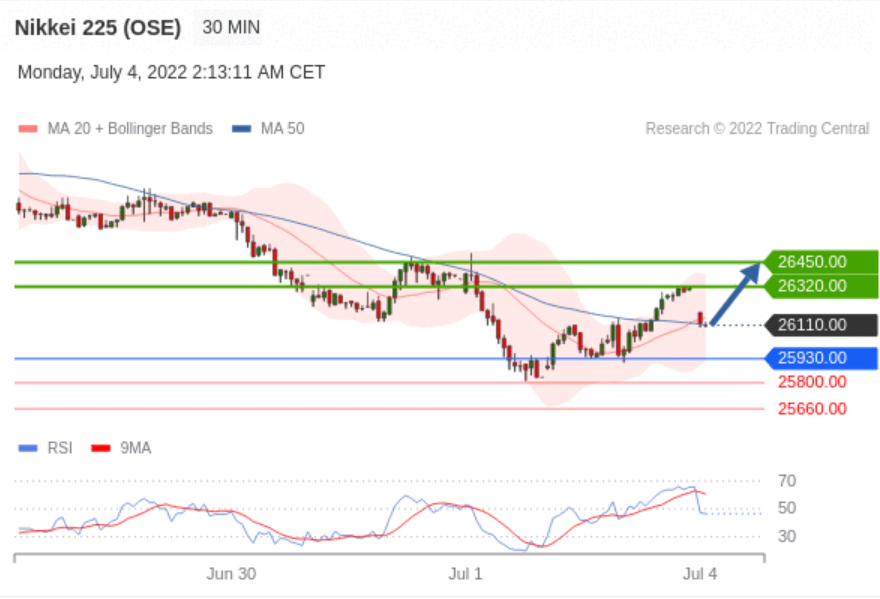Select the 30 MIN timeframe label

click(x=231, y=27)
